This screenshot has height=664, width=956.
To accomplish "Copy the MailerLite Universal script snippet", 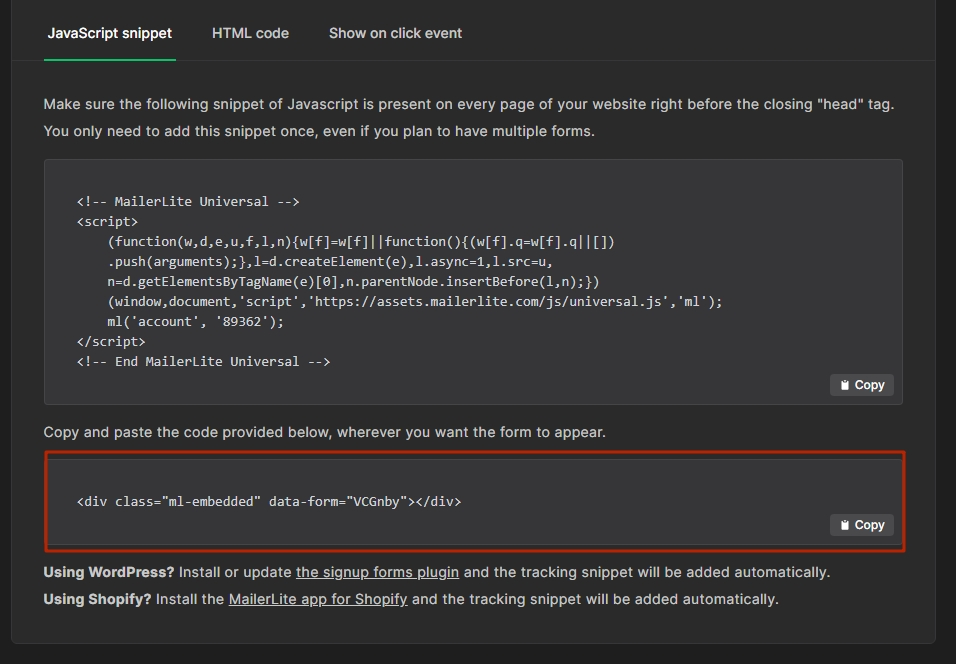I will click(861, 385).
